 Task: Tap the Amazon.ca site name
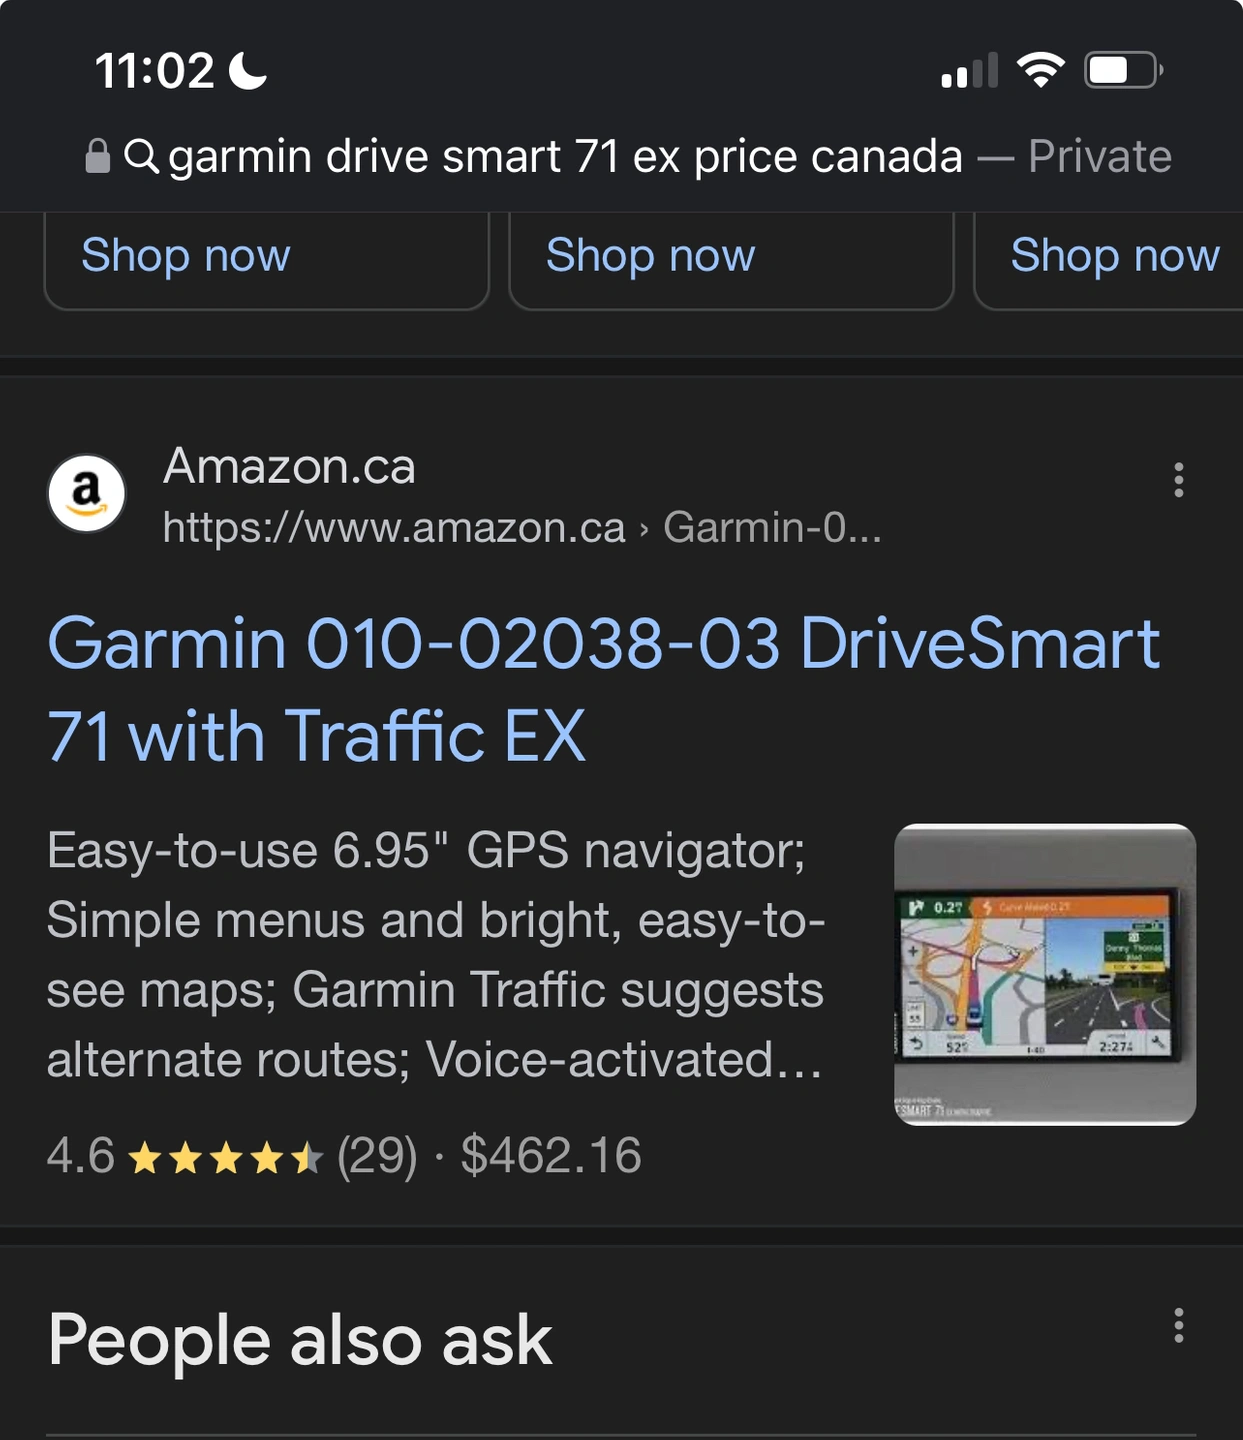coord(289,466)
